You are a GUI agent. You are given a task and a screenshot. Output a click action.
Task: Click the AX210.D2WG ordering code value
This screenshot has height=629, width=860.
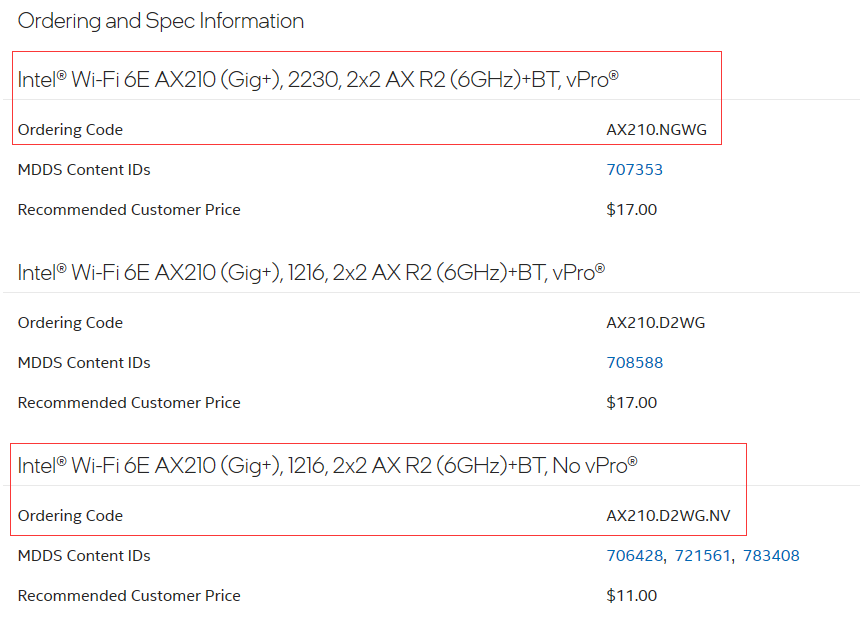[655, 323]
